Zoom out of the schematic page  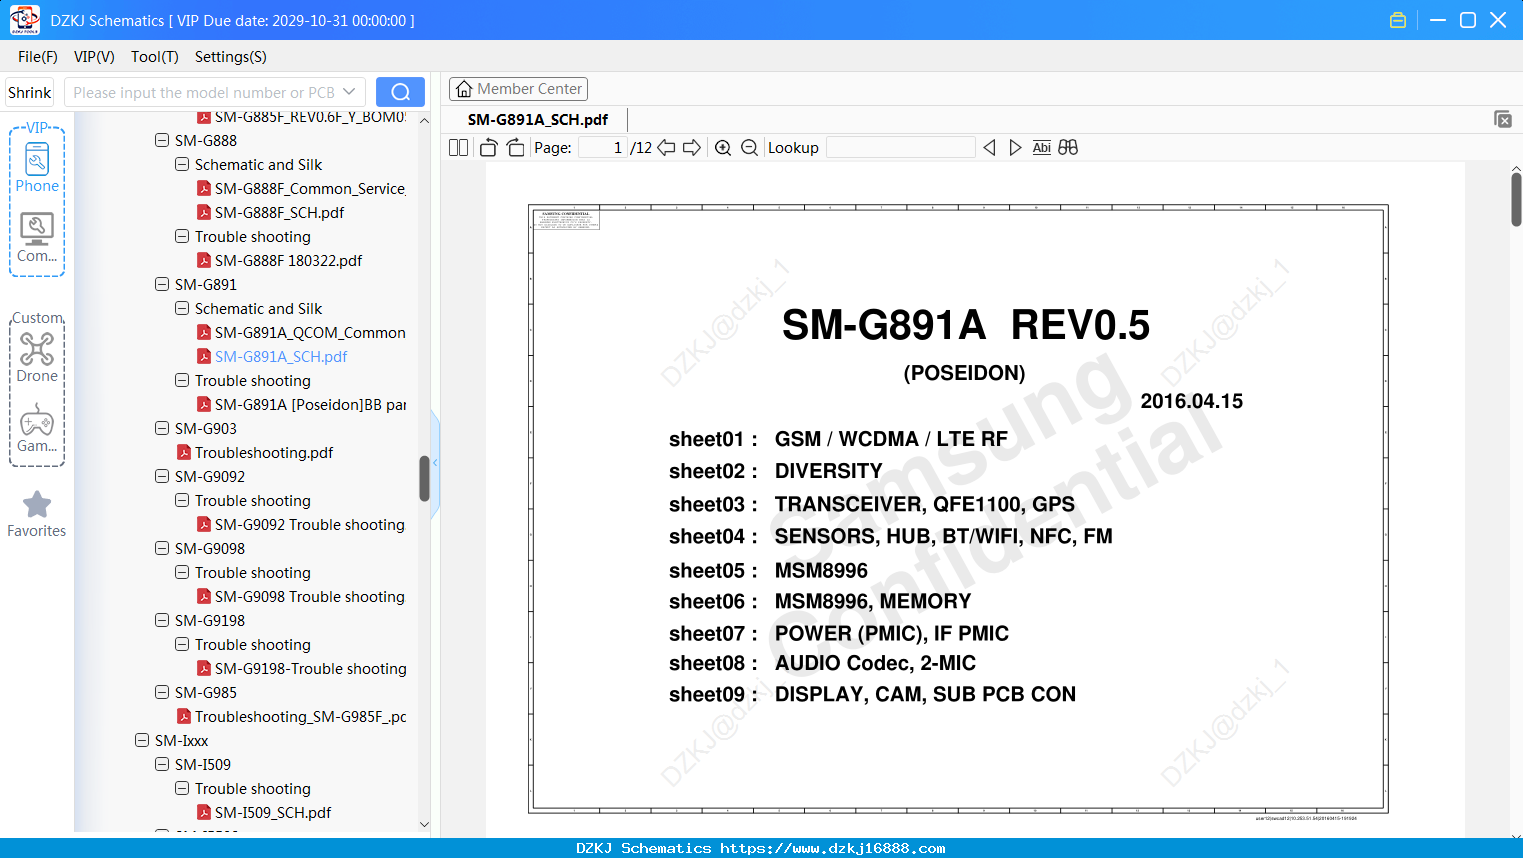[x=749, y=147]
